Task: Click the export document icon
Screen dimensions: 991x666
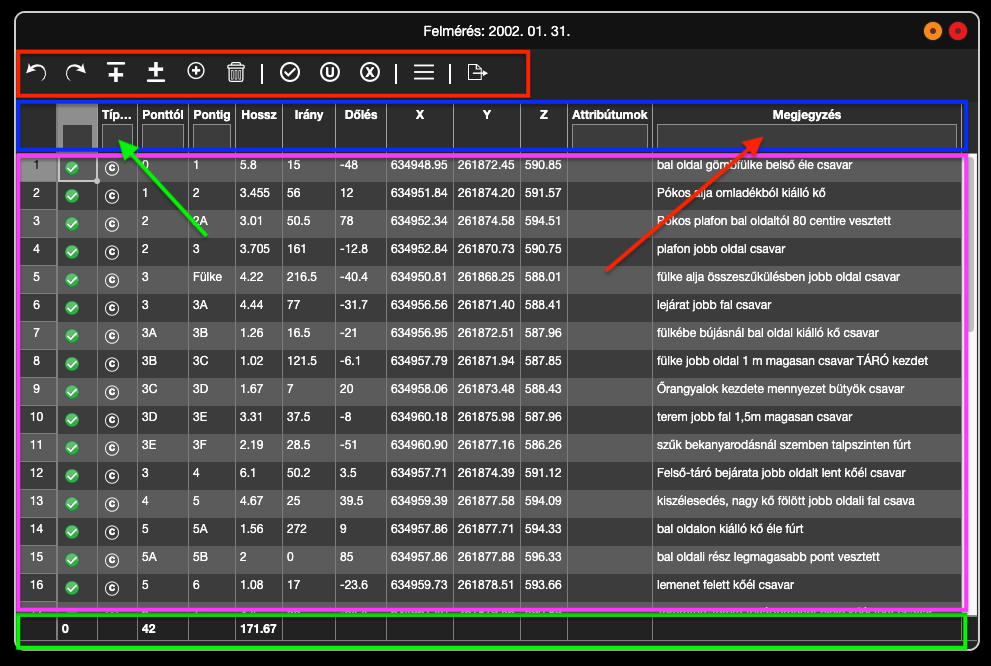Action: 478,72
